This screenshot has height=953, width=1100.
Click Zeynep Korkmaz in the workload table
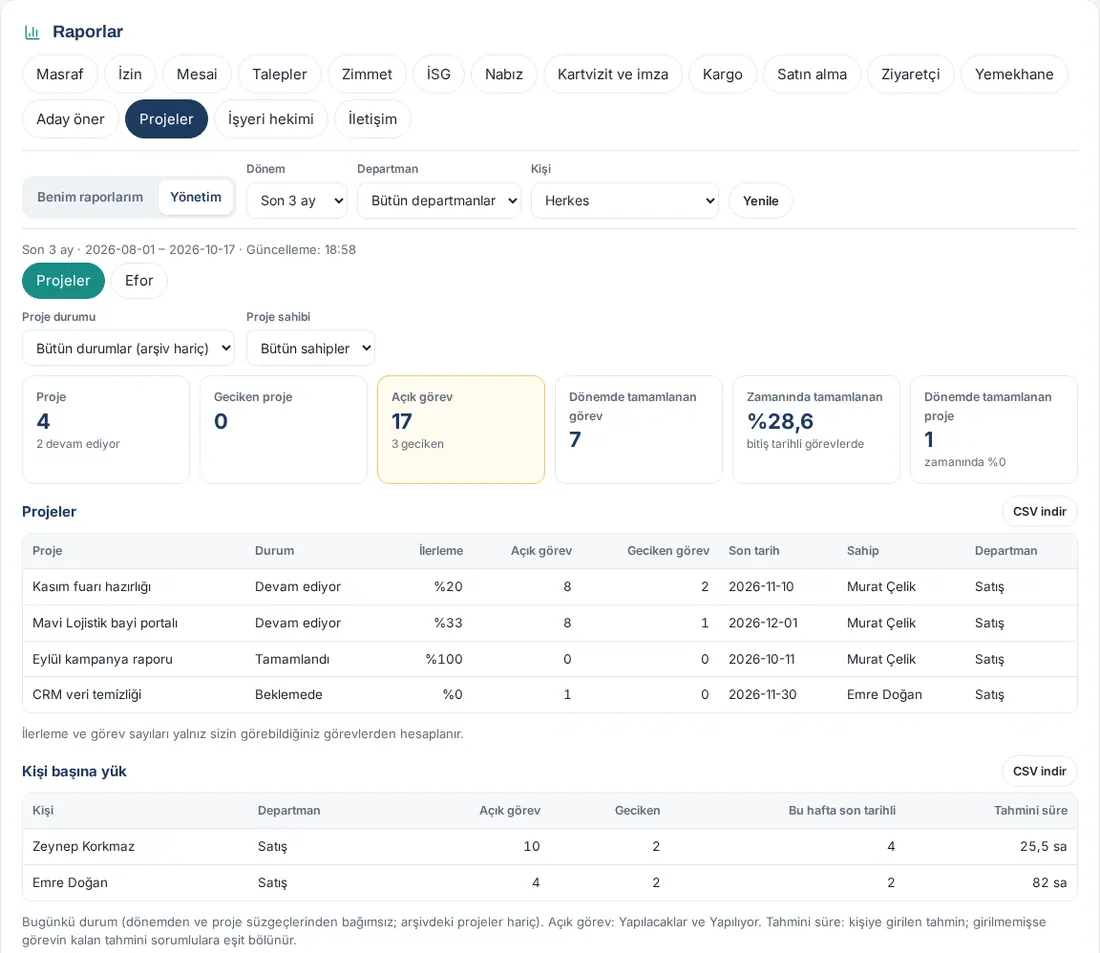(83, 846)
